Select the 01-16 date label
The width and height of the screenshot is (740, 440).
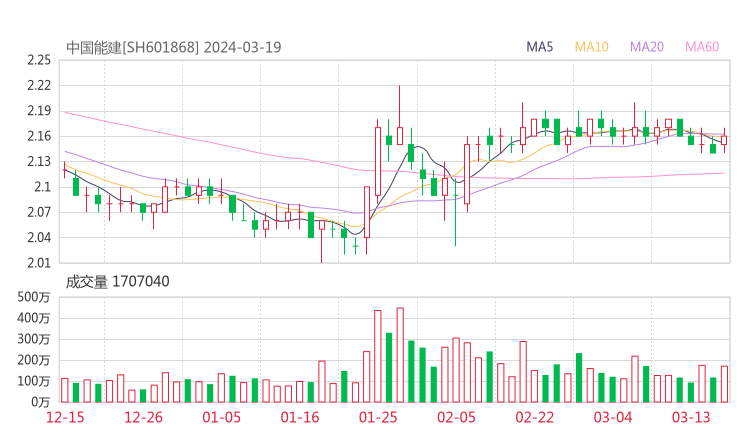[x=300, y=417]
